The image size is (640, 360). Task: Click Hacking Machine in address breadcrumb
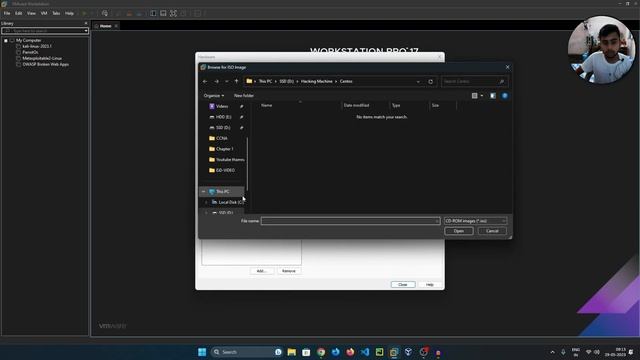point(317,81)
